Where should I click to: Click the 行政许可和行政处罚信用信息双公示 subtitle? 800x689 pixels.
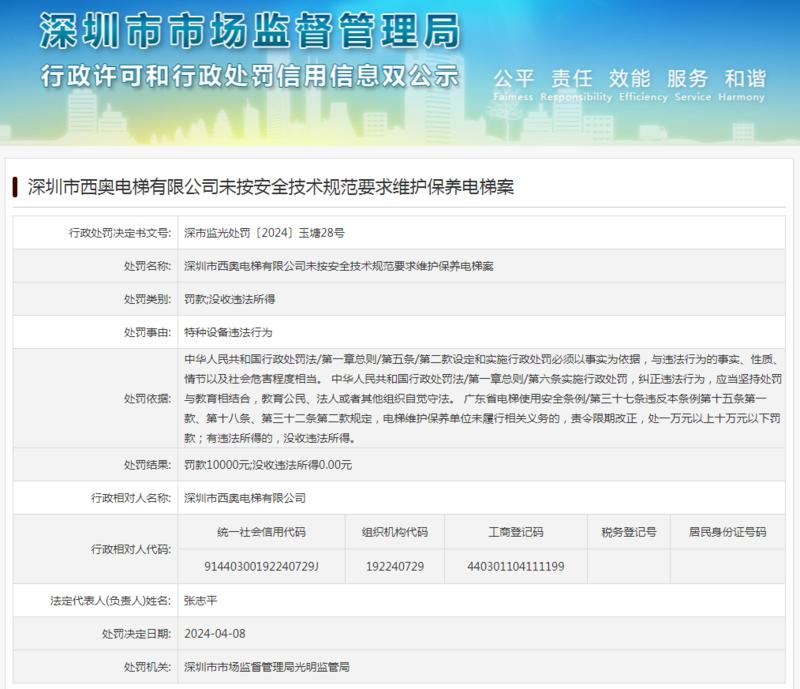pos(250,77)
